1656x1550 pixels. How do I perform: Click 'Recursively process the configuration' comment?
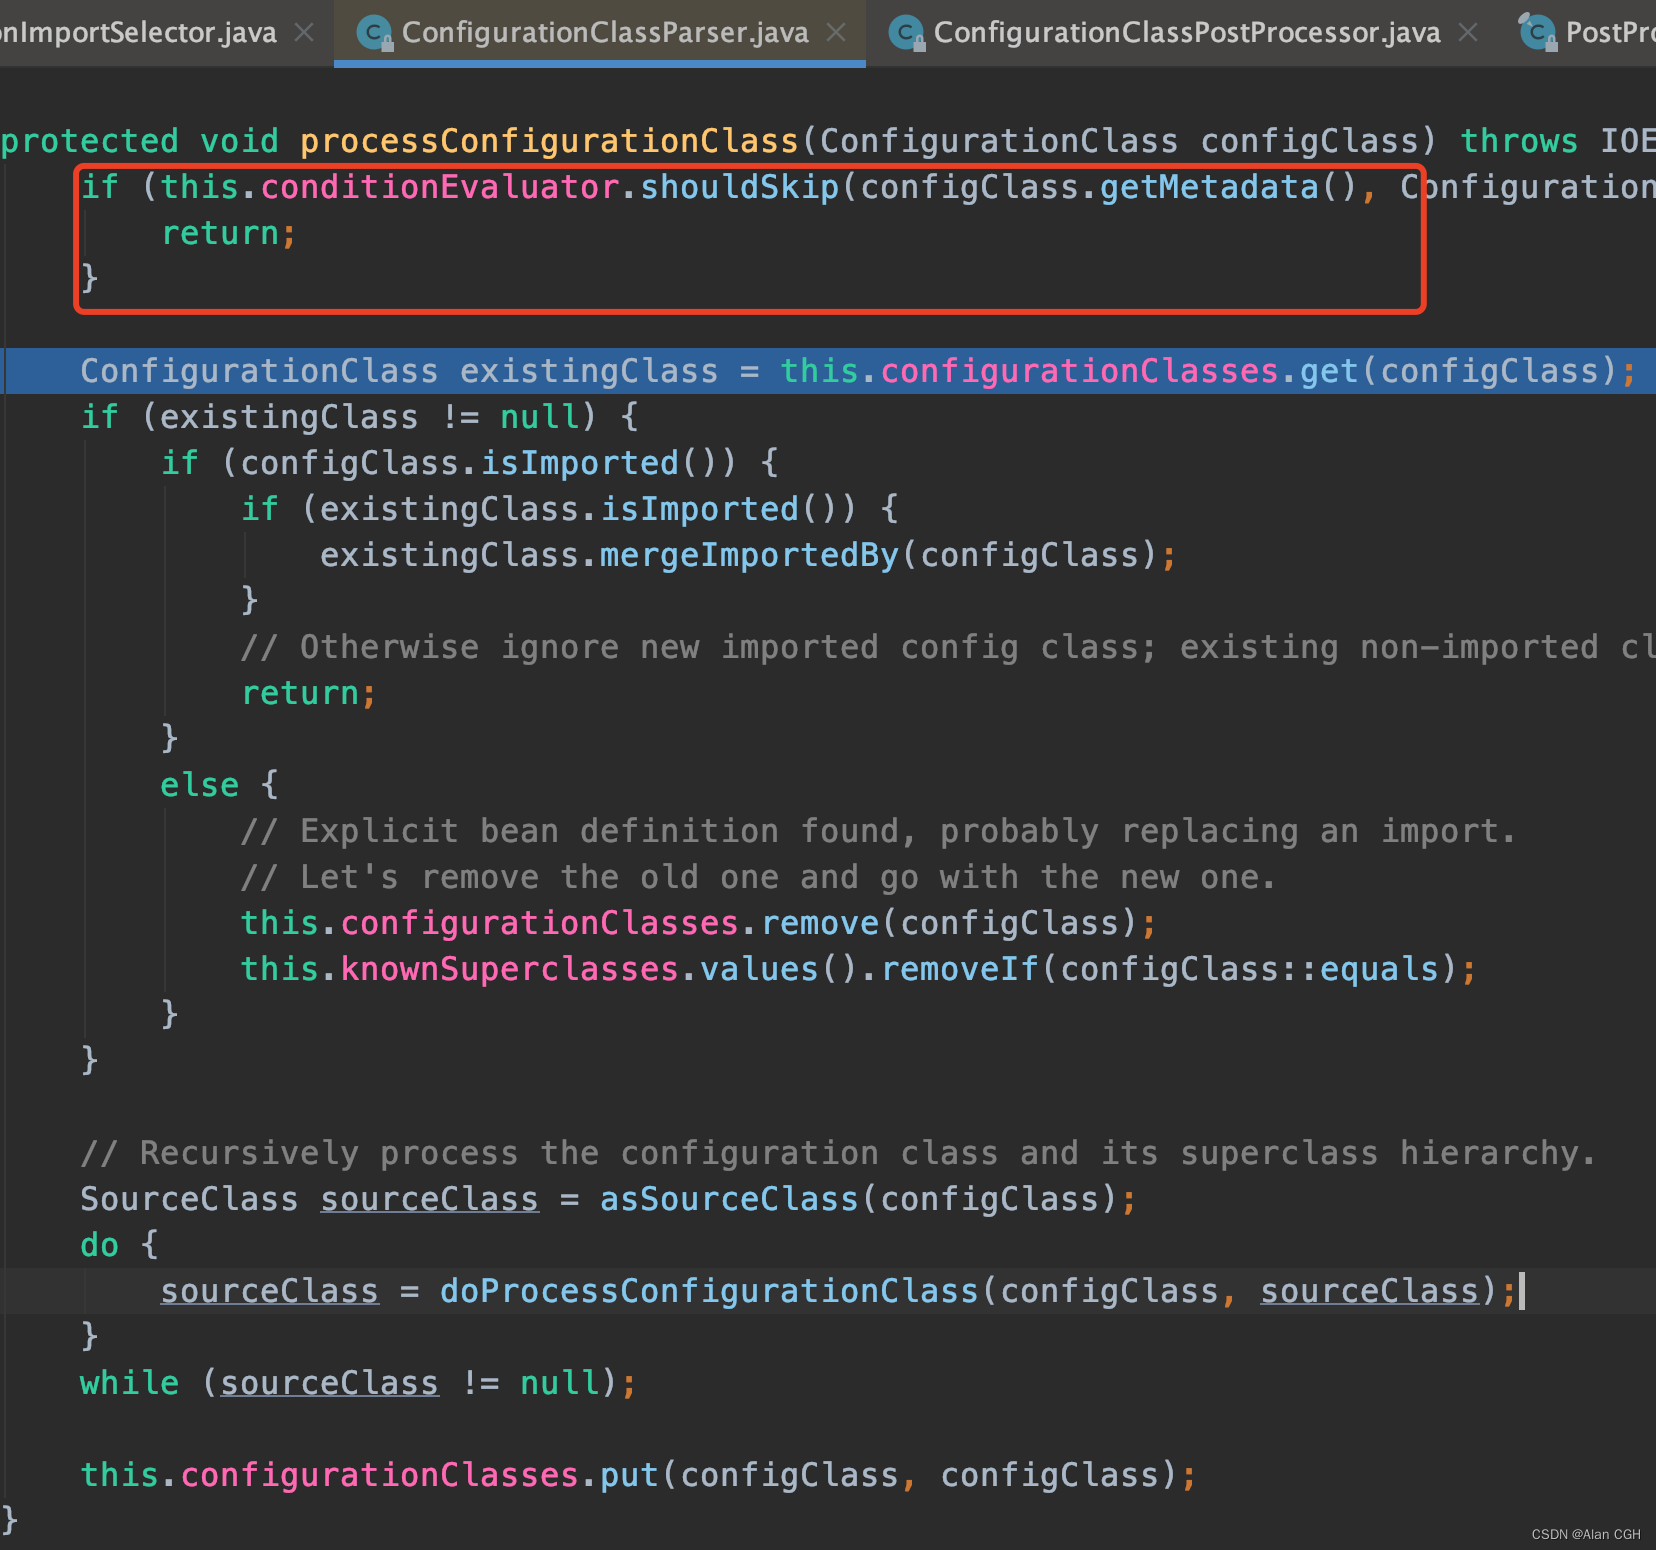click(x=838, y=1153)
